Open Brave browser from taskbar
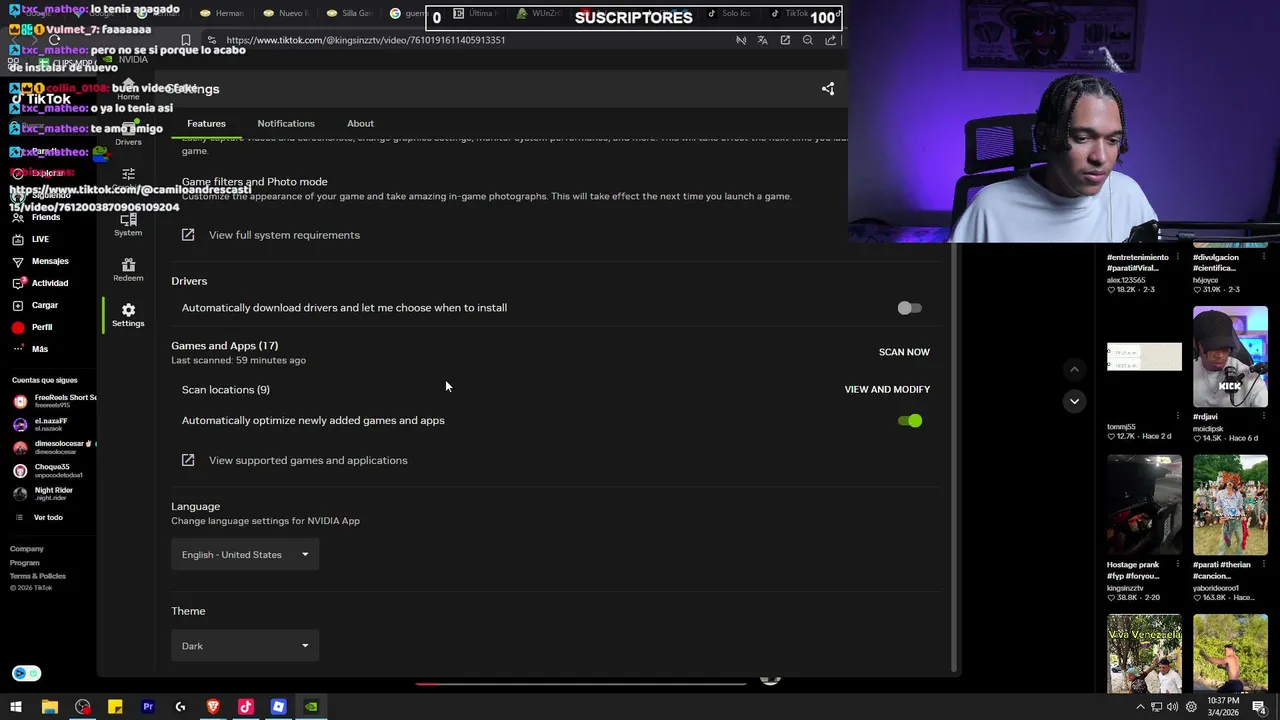The width and height of the screenshot is (1280, 720). [x=213, y=707]
